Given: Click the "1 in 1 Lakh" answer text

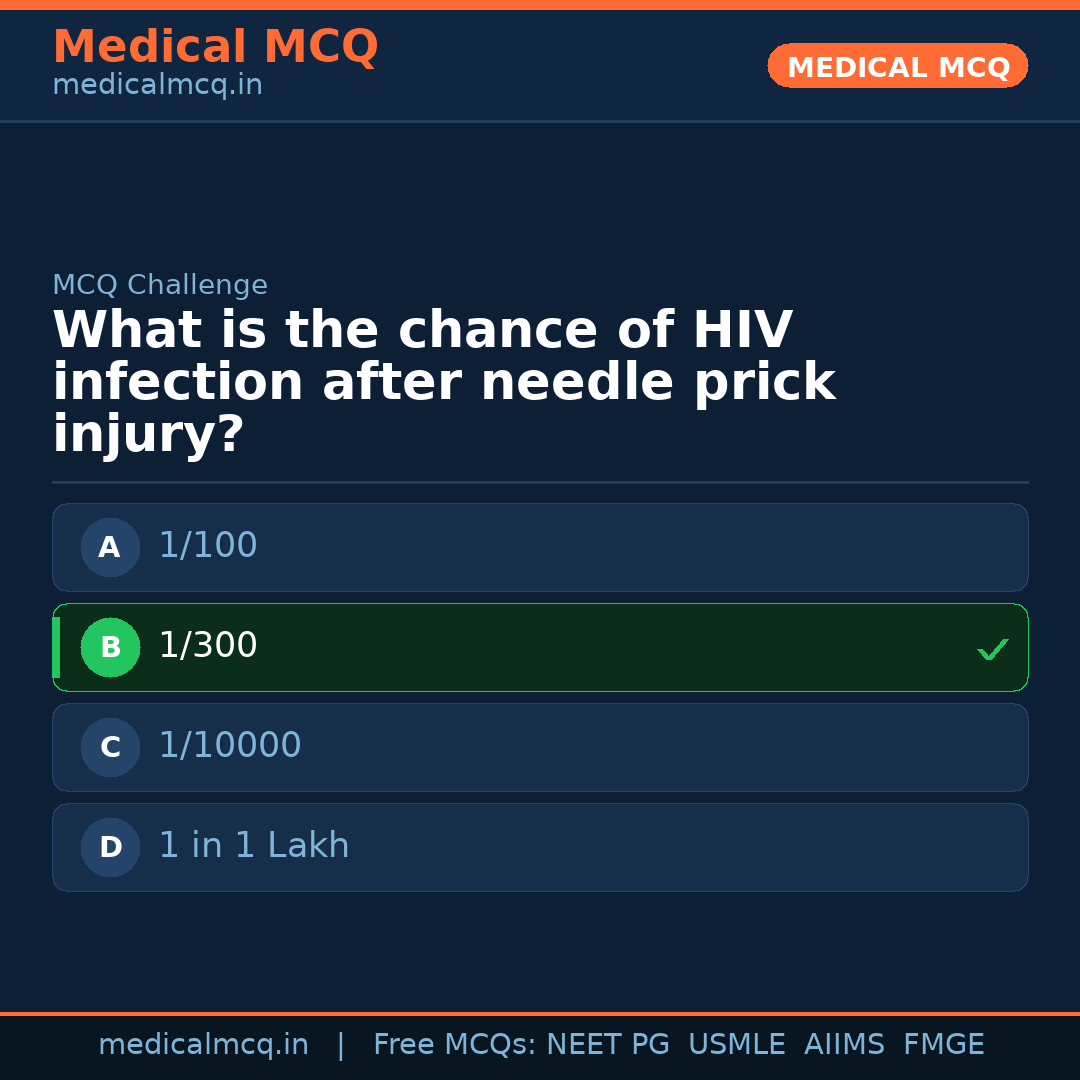Looking at the screenshot, I should pyautogui.click(x=254, y=846).
